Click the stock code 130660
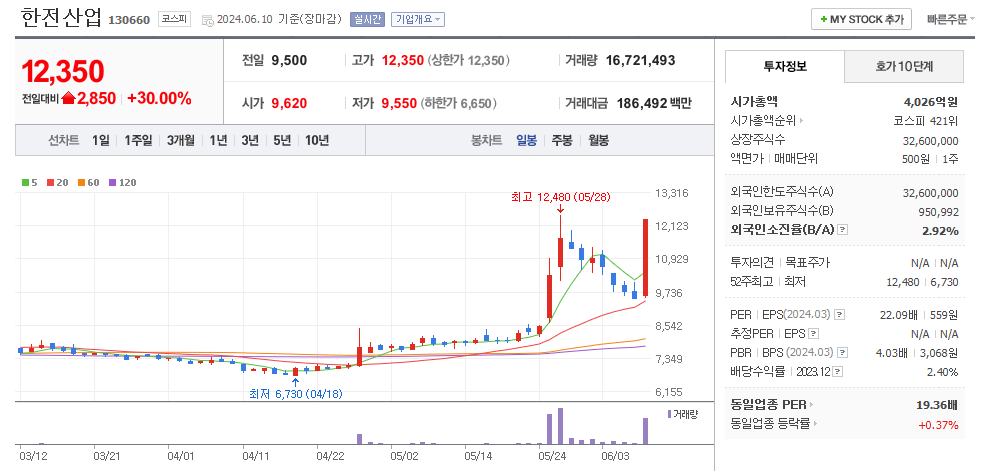This screenshot has width=987, height=471. coord(129,20)
